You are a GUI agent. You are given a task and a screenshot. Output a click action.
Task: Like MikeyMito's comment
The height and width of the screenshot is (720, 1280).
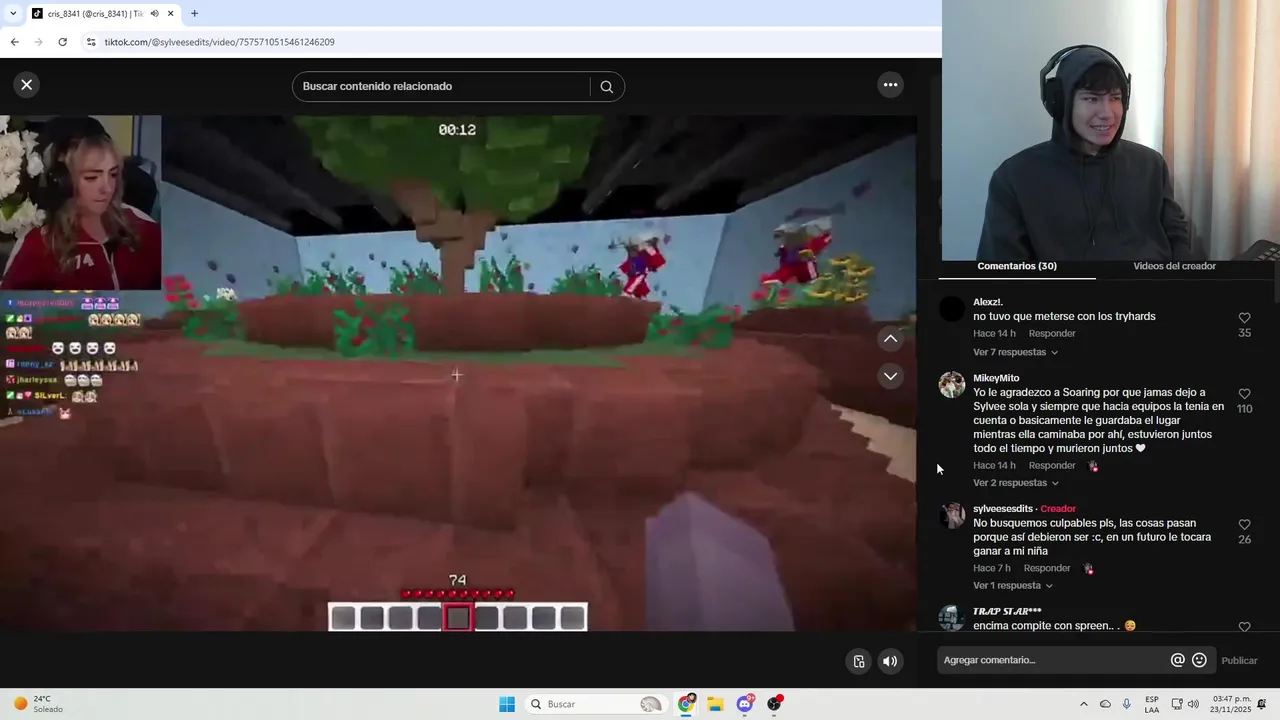click(1244, 394)
